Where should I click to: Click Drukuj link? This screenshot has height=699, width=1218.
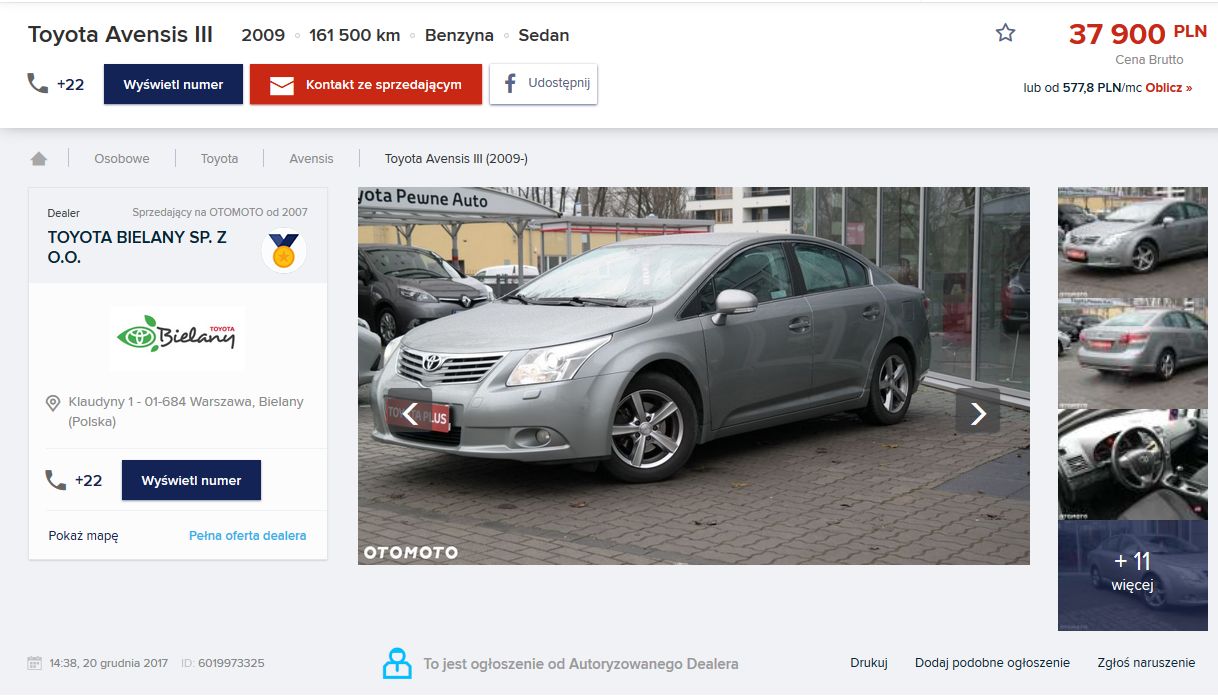(869, 663)
